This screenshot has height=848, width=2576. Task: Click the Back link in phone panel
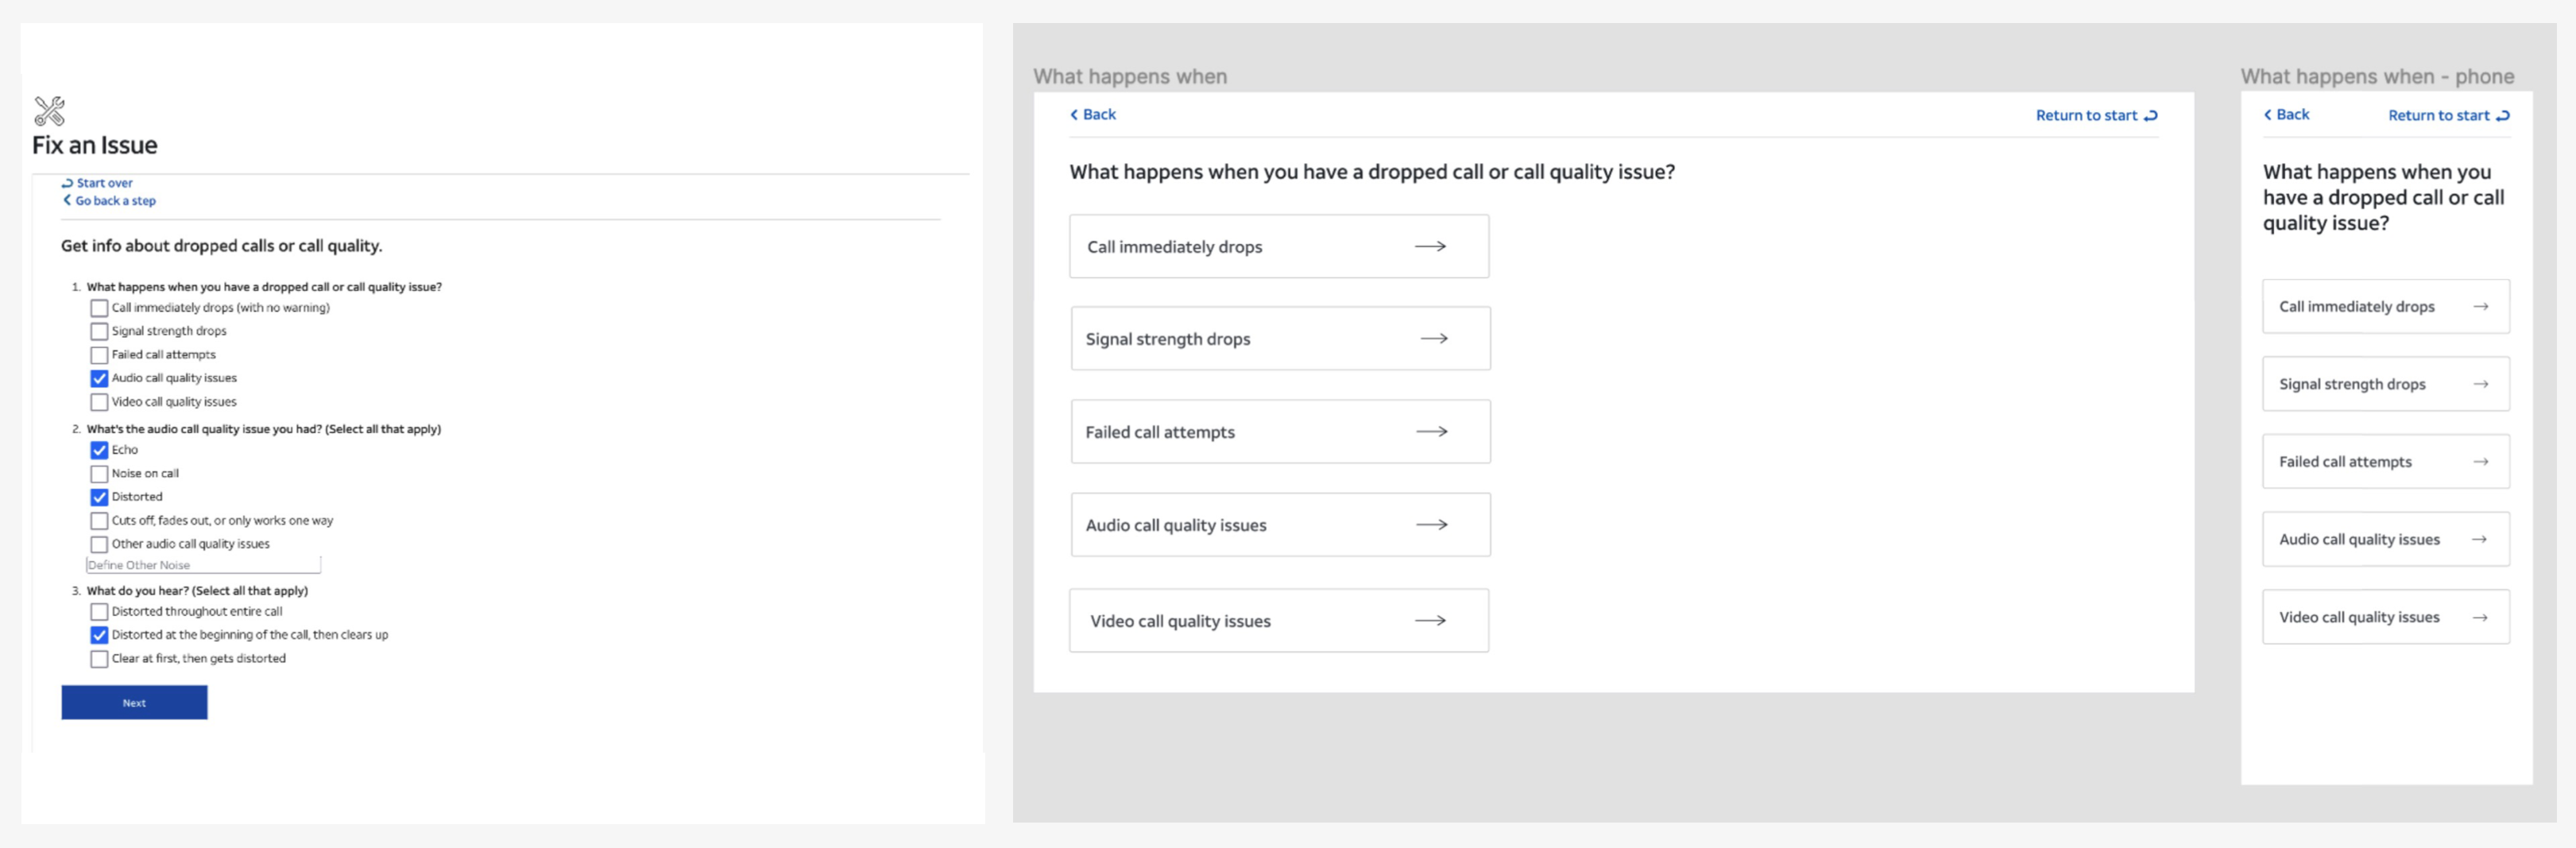[2287, 115]
